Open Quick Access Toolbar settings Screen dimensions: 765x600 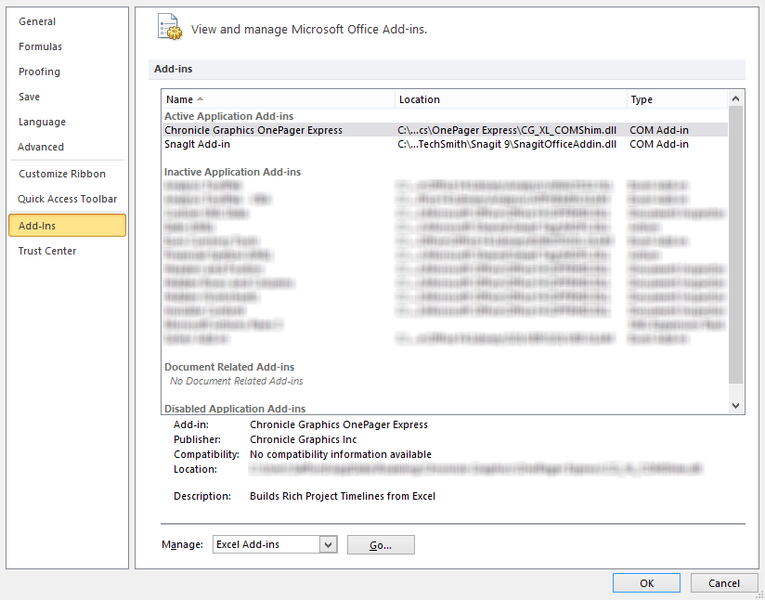[67, 199]
